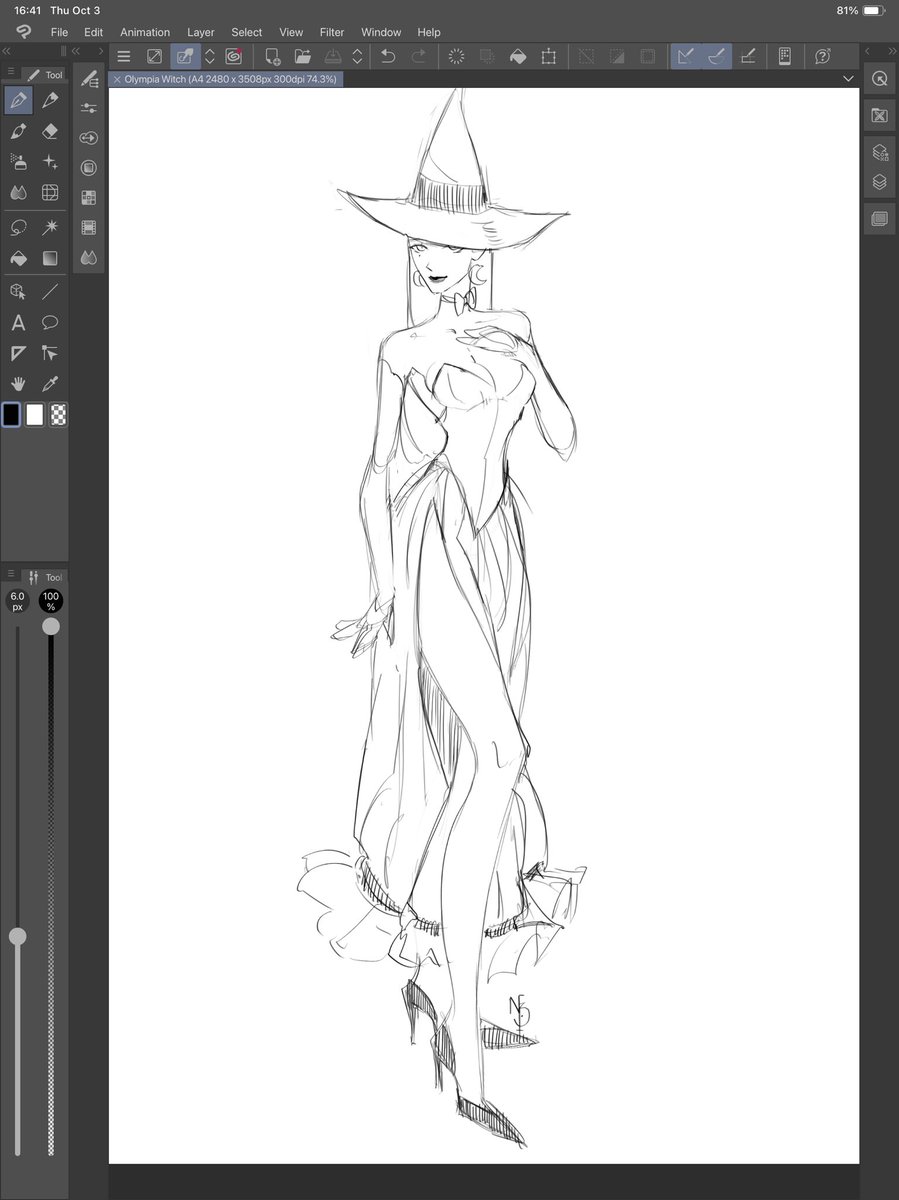Image resolution: width=899 pixels, height=1200 pixels.
Task: Open the Edit menu
Action: click(x=94, y=32)
